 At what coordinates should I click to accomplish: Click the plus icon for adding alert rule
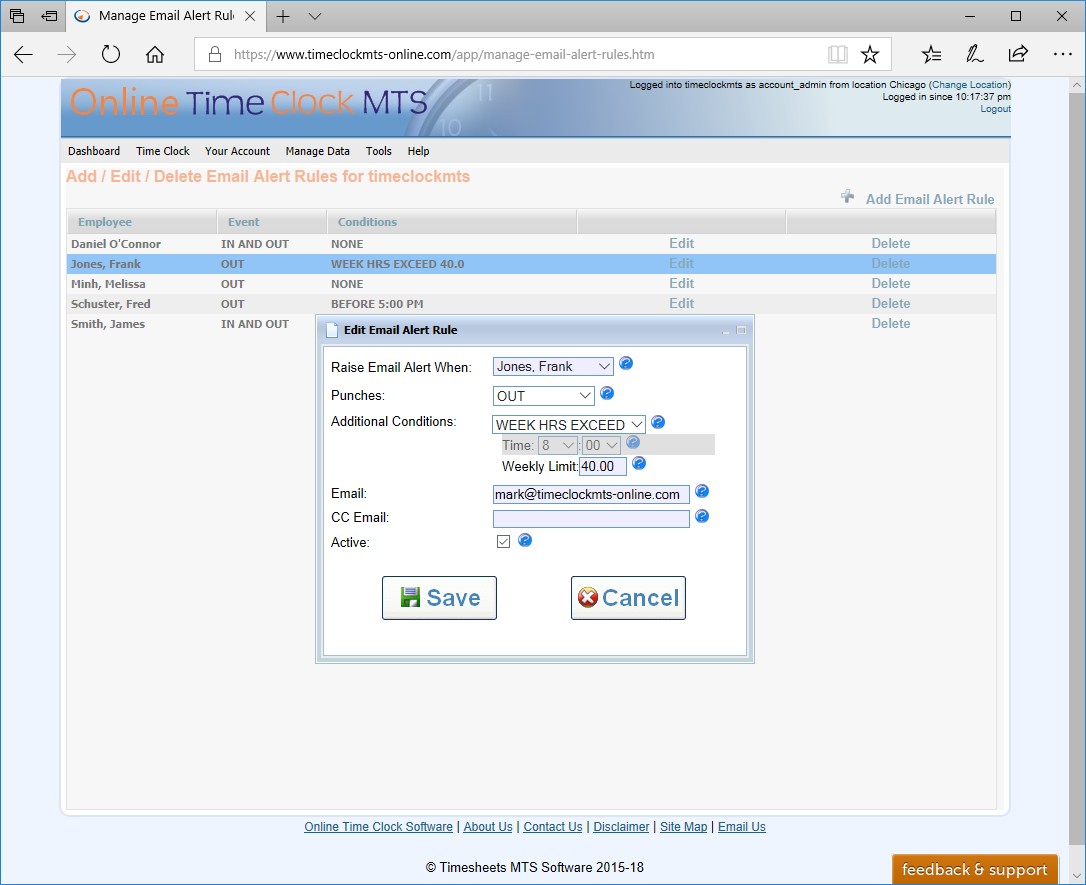click(847, 196)
